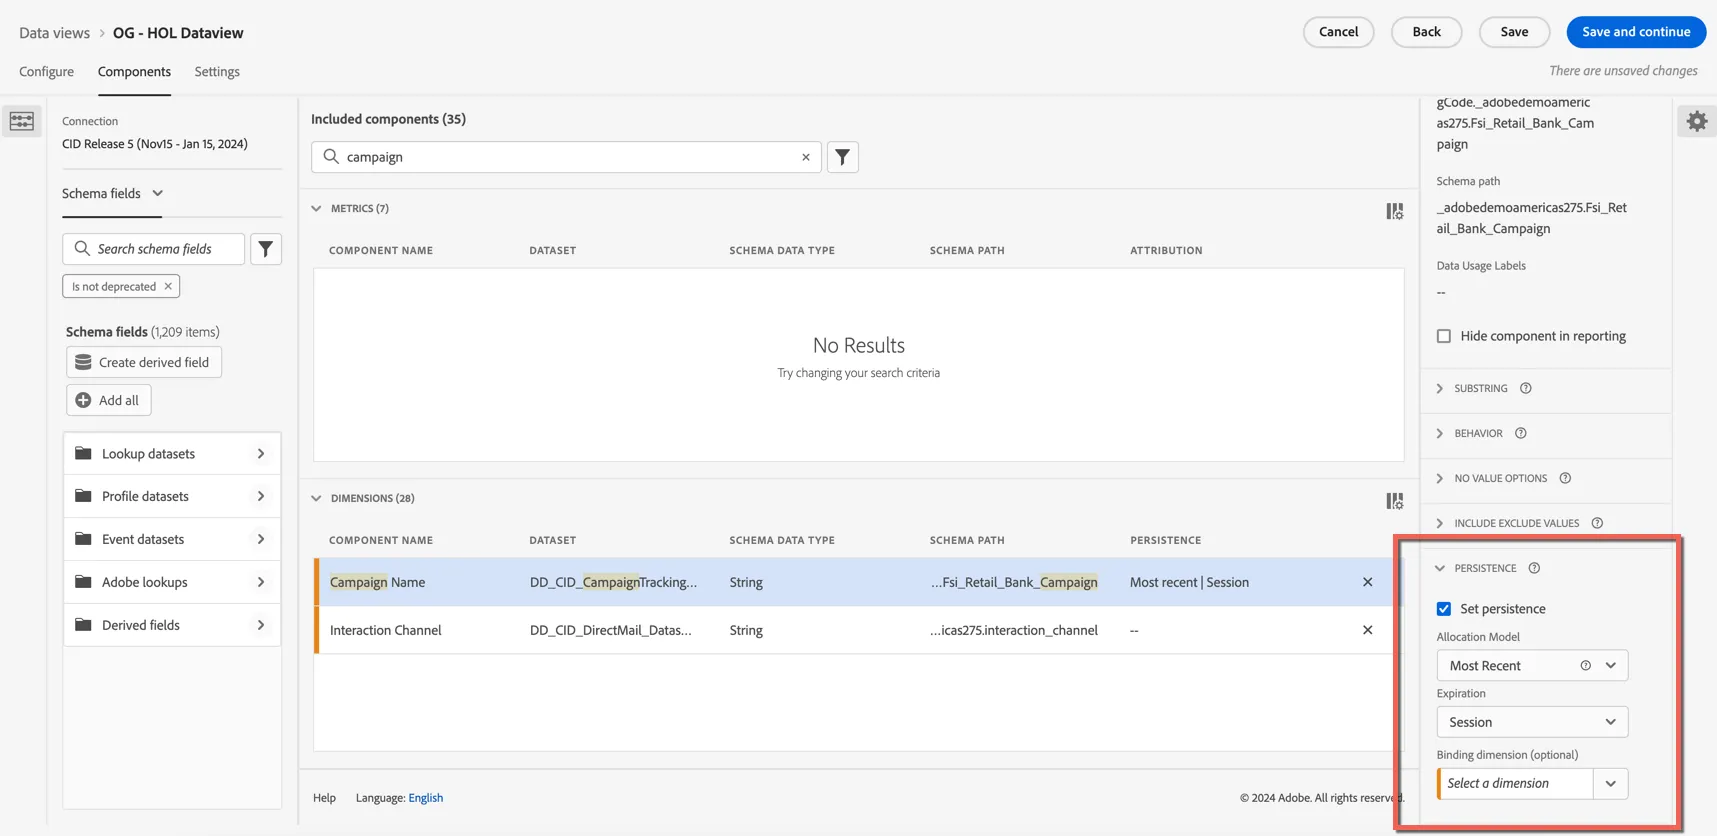Toggle Hide component in reporting checkbox
Viewport: 1717px width, 836px height.
(1444, 336)
